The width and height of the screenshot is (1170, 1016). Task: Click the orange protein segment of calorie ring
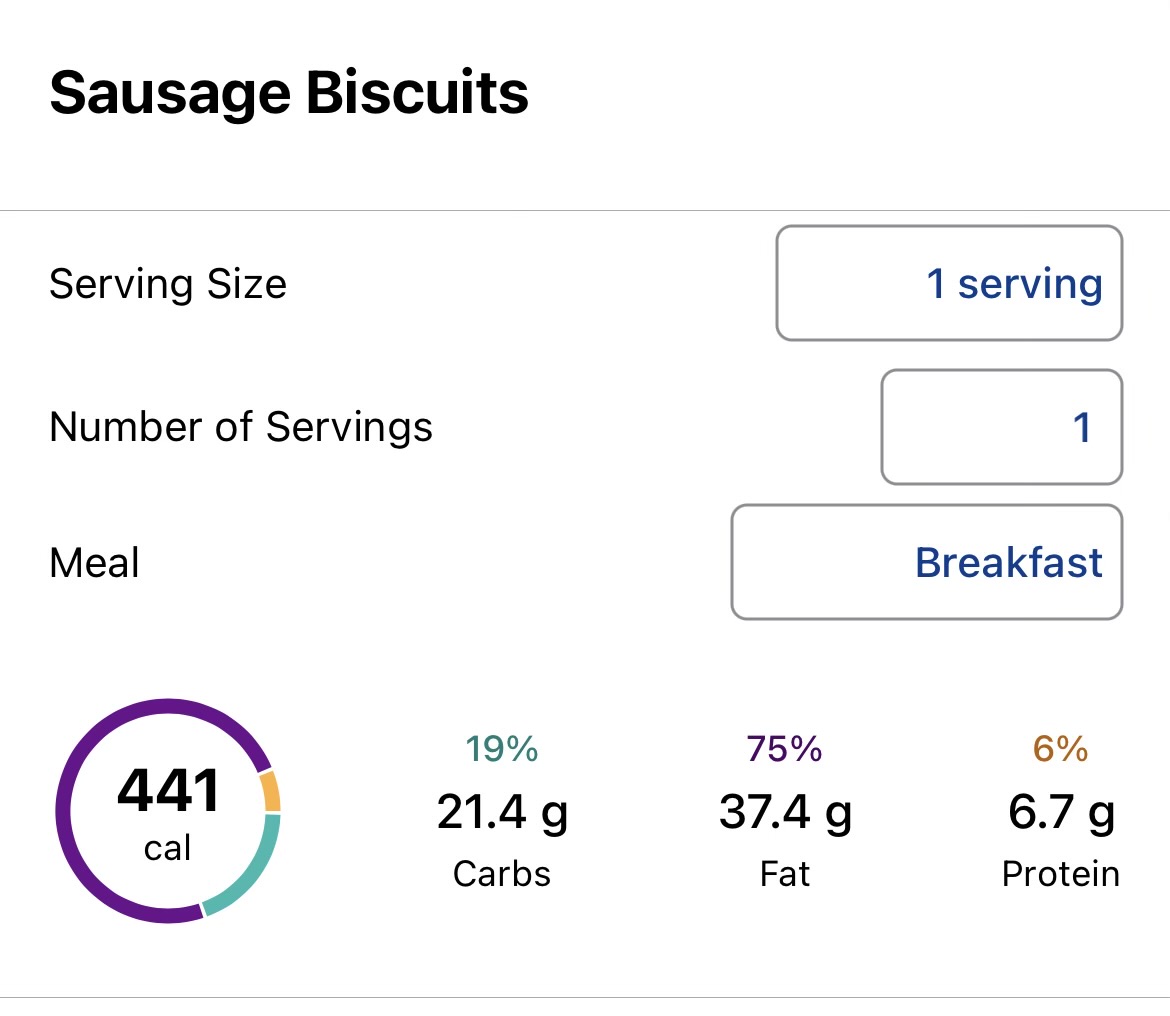point(270,792)
